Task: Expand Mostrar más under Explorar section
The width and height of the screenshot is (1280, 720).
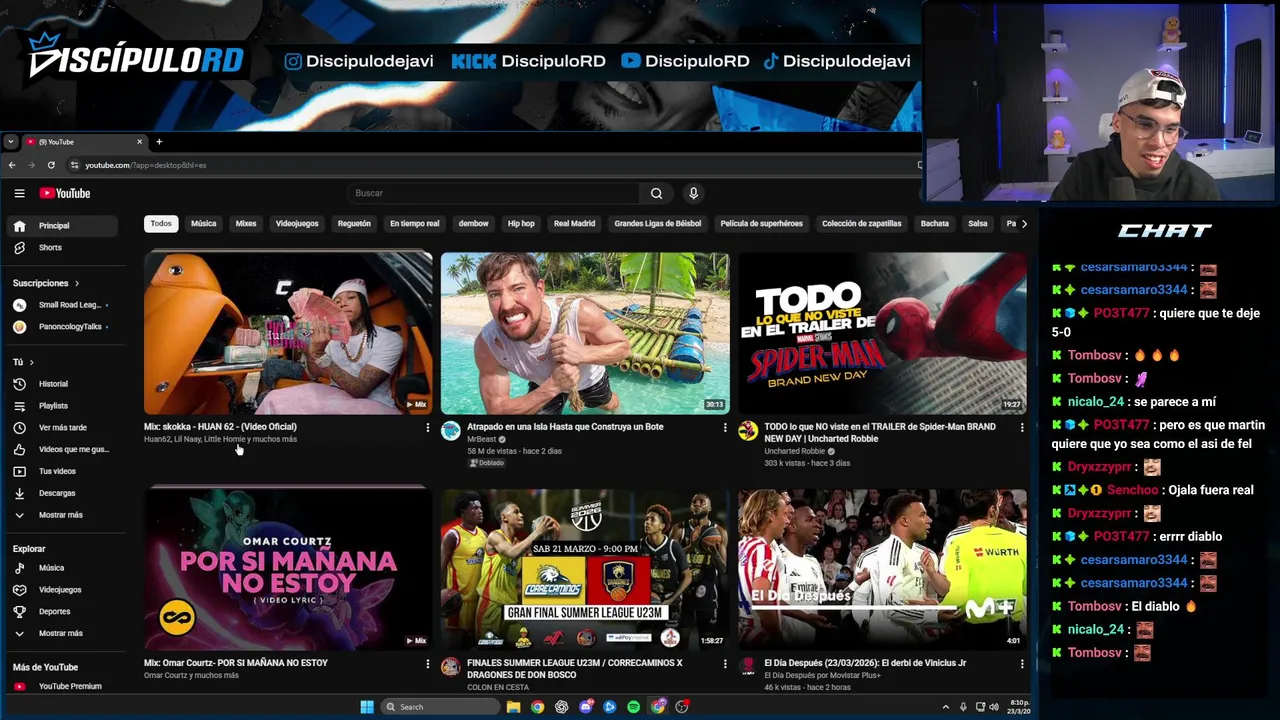Action: point(60,633)
